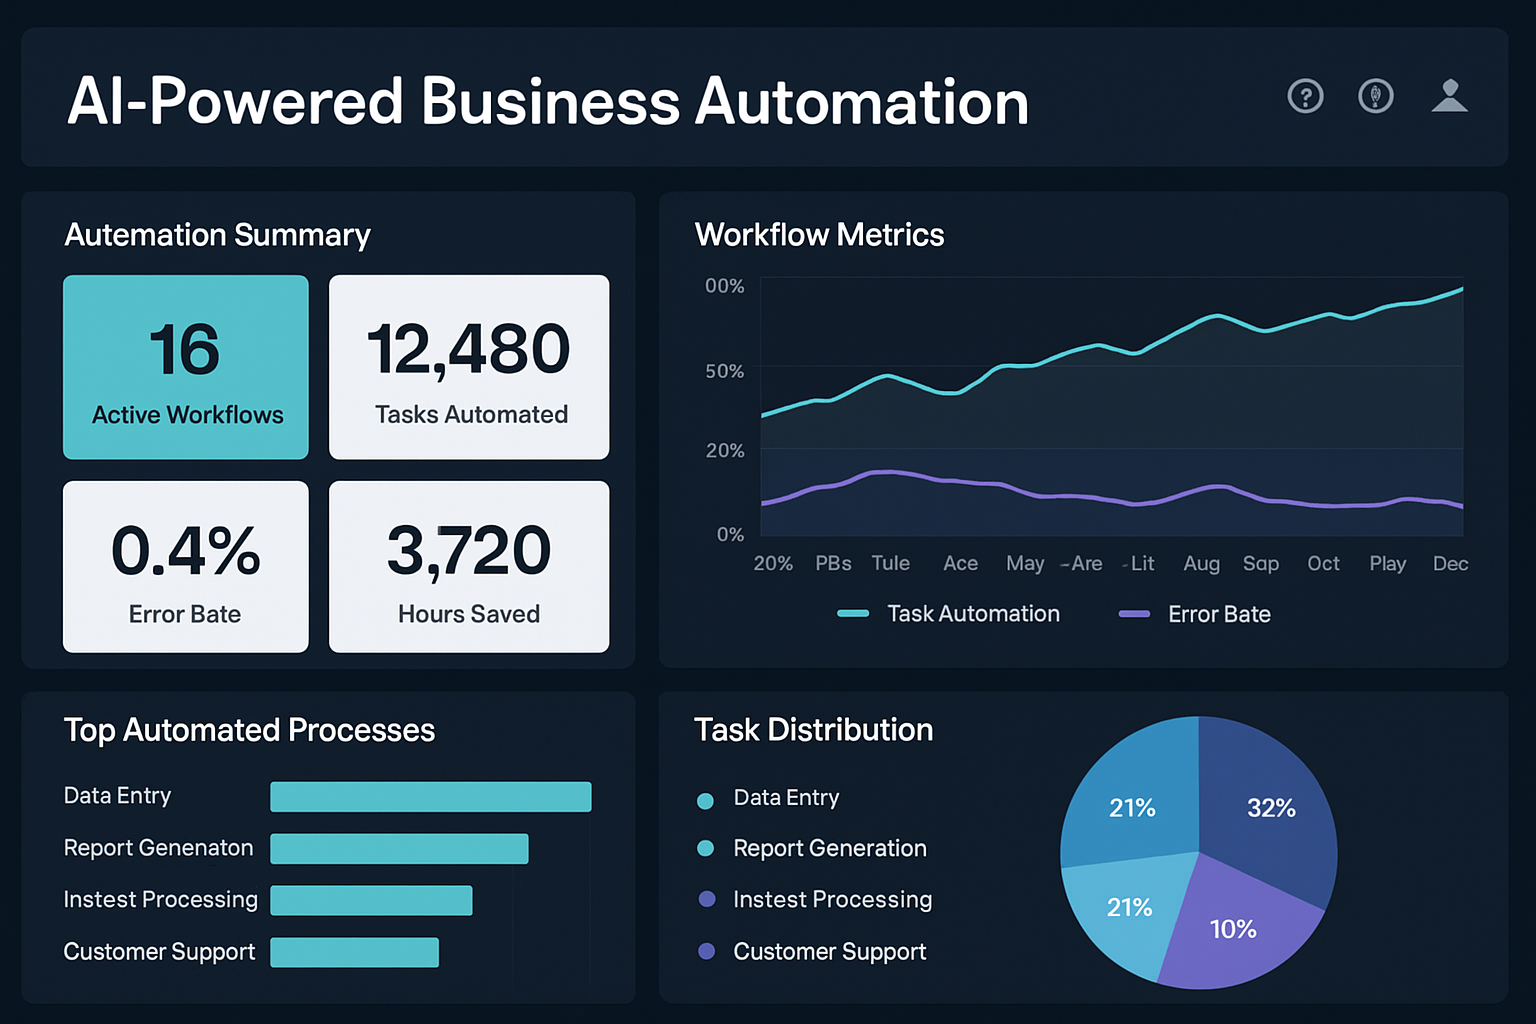1536x1024 pixels.
Task: Click the notification icon in the header
Action: (1377, 96)
